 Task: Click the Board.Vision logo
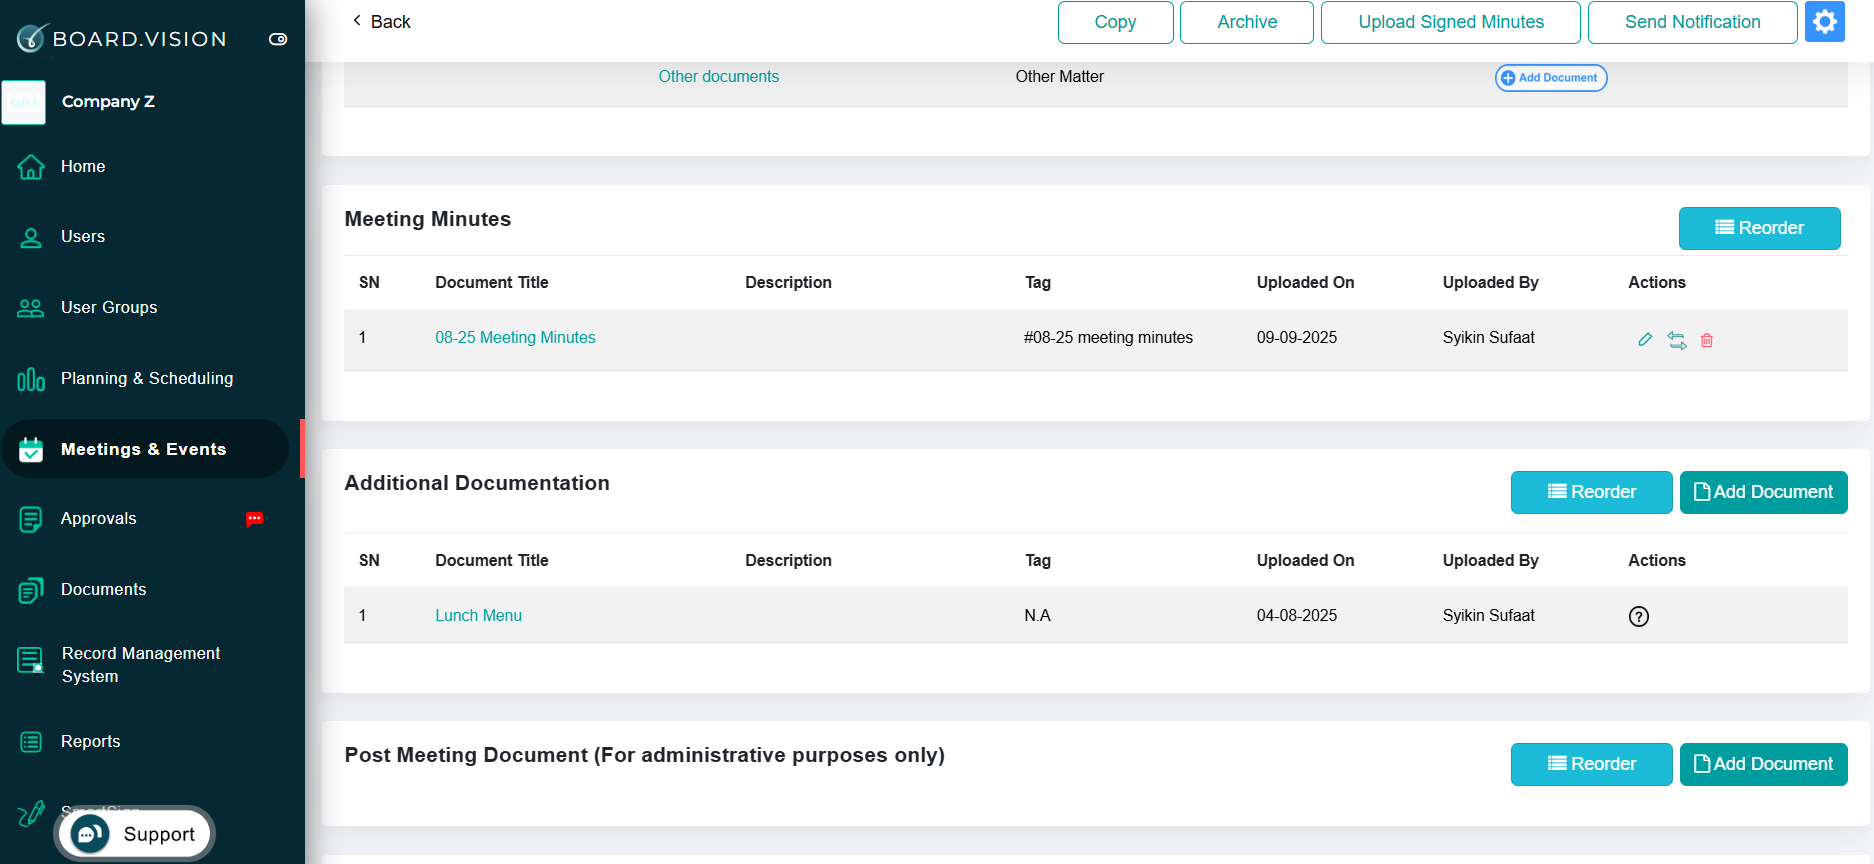(121, 38)
